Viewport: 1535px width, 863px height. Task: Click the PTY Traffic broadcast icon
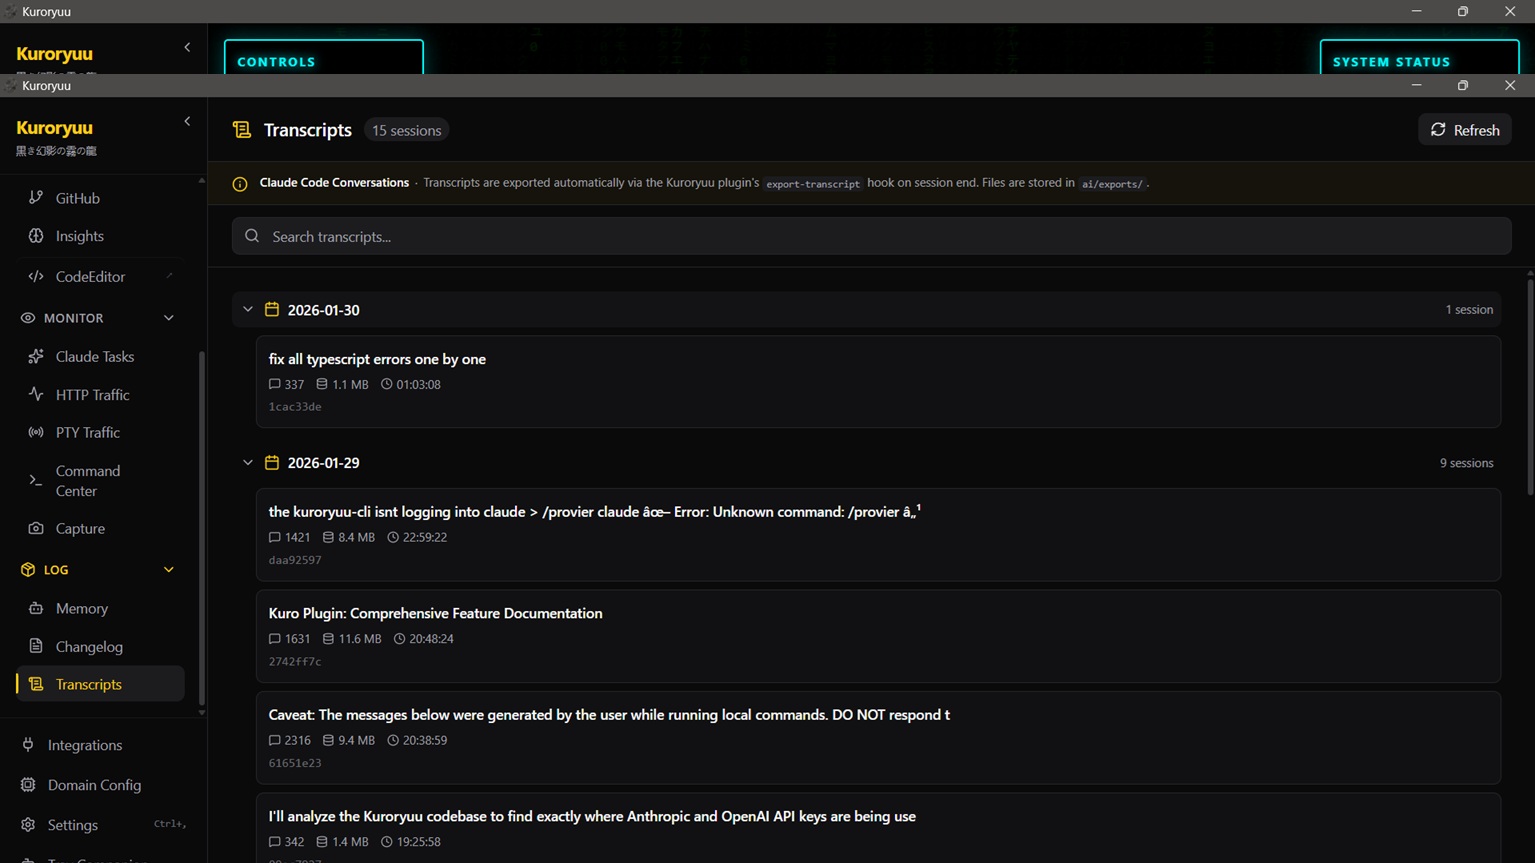click(36, 433)
